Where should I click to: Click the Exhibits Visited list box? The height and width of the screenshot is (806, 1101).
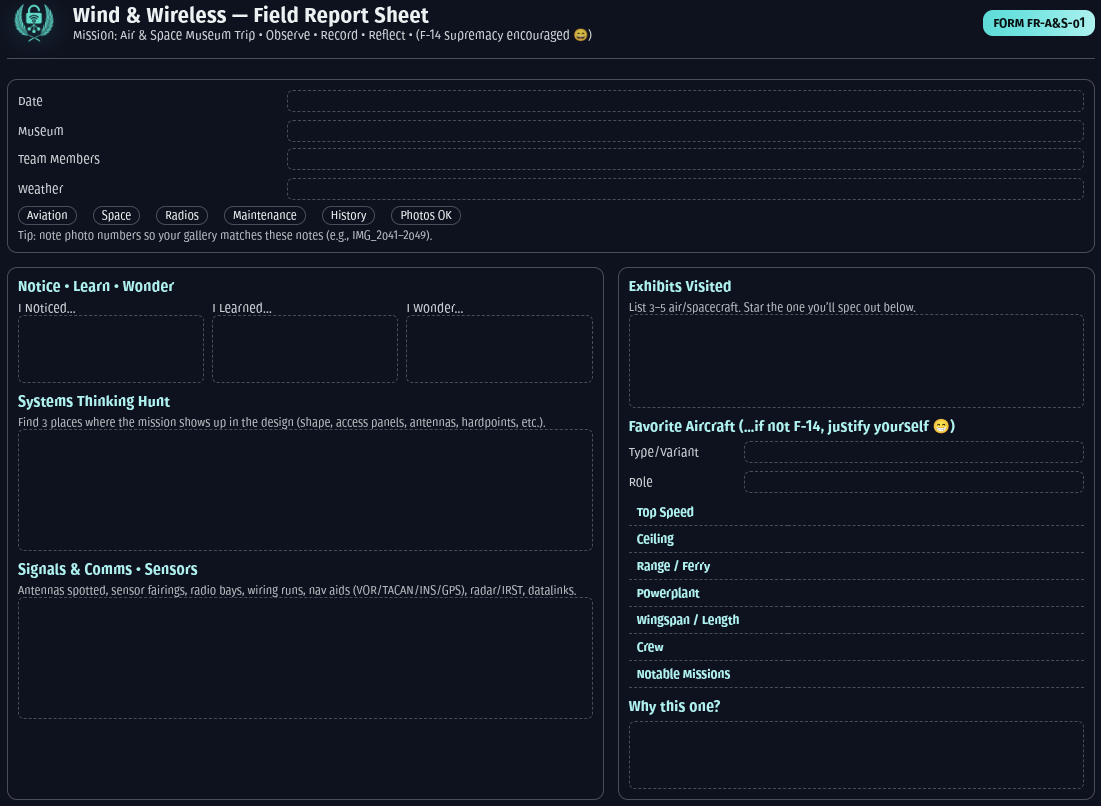point(856,360)
